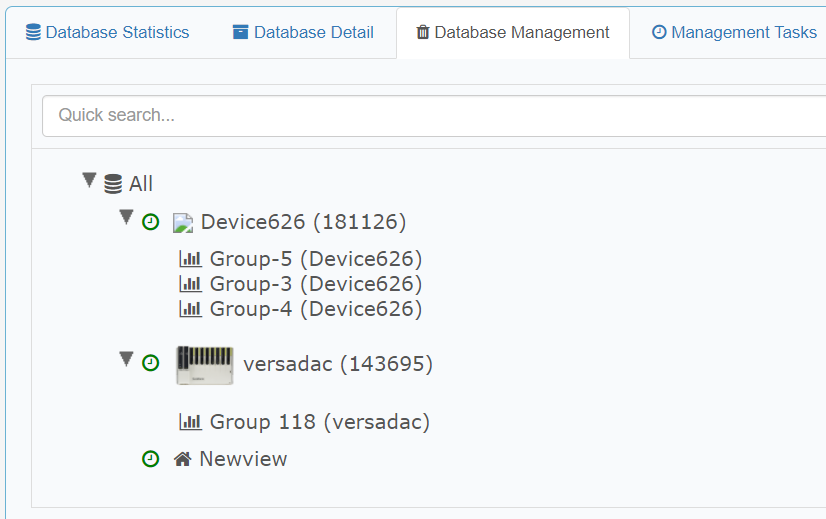This screenshot has height=519, width=826.
Task: Switch to the Database Statistics tab
Action: coord(107,33)
